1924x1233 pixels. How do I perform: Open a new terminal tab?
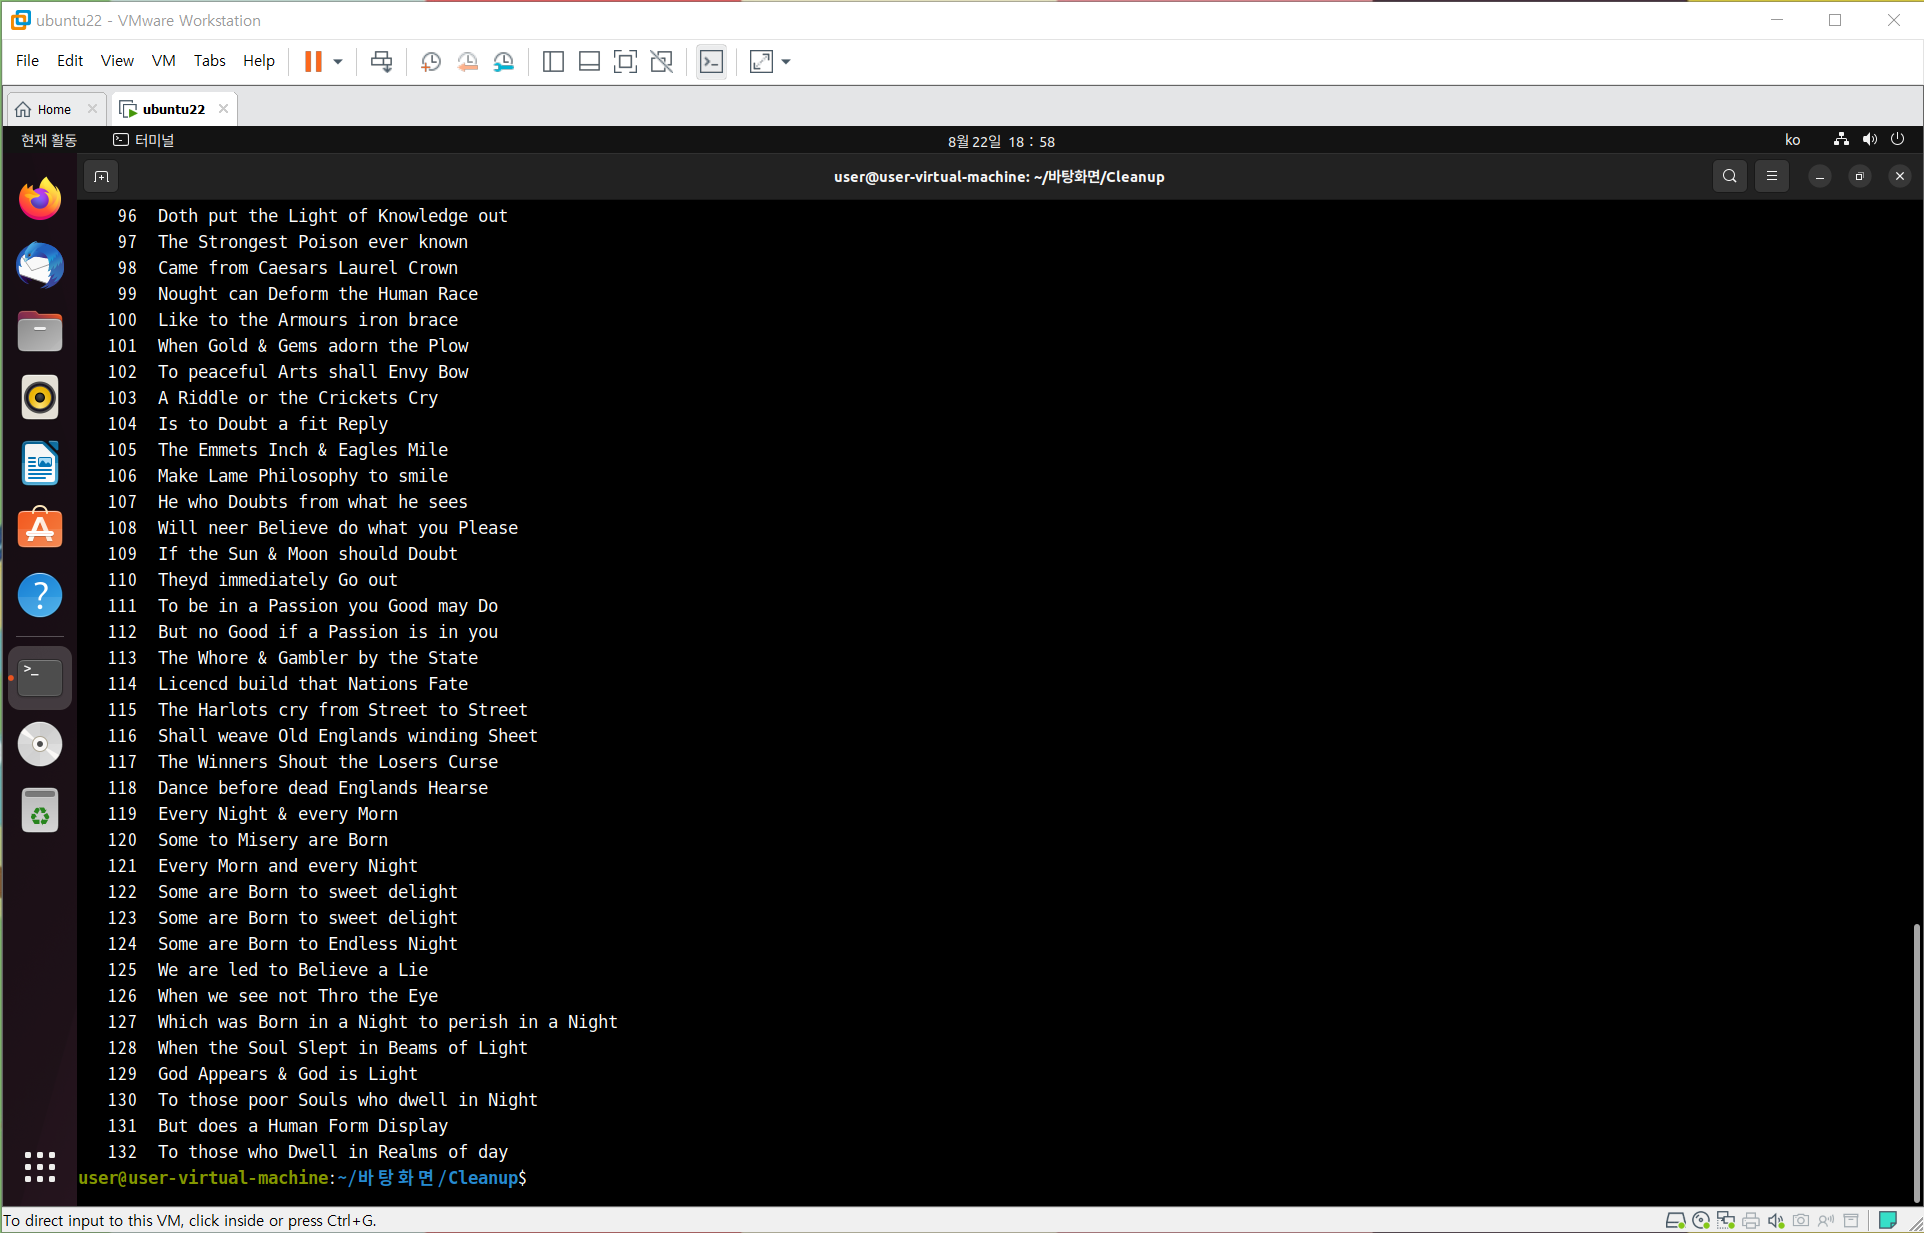click(102, 177)
